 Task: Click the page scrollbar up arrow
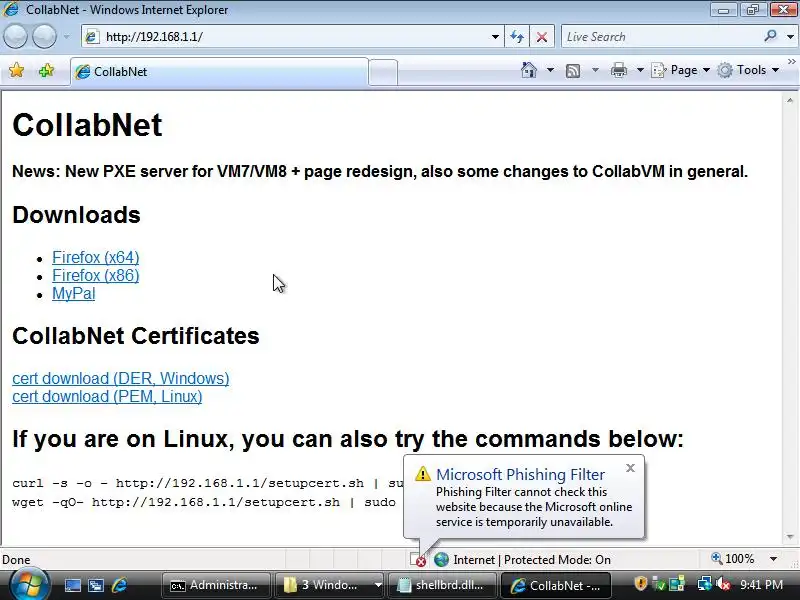tap(790, 100)
